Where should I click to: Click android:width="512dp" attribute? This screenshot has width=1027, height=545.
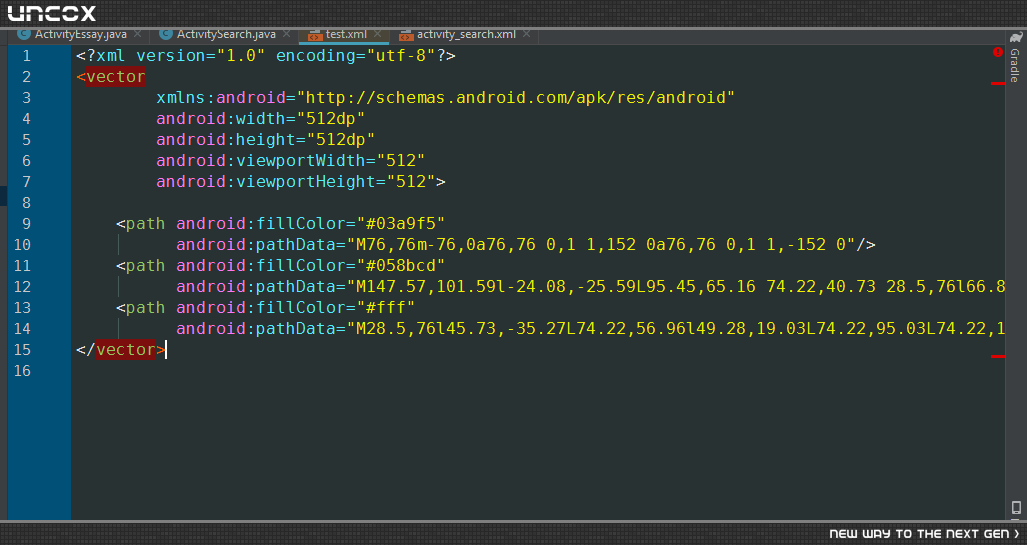(260, 119)
